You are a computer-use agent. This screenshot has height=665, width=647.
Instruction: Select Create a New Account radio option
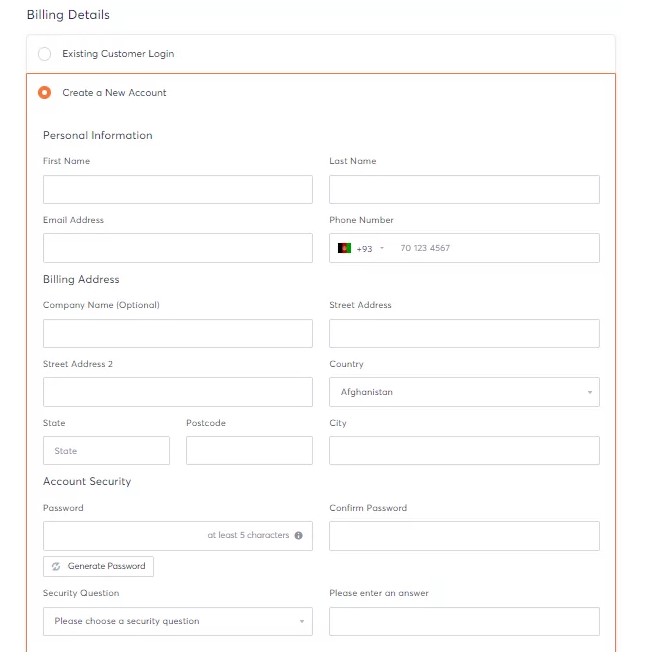tap(45, 92)
